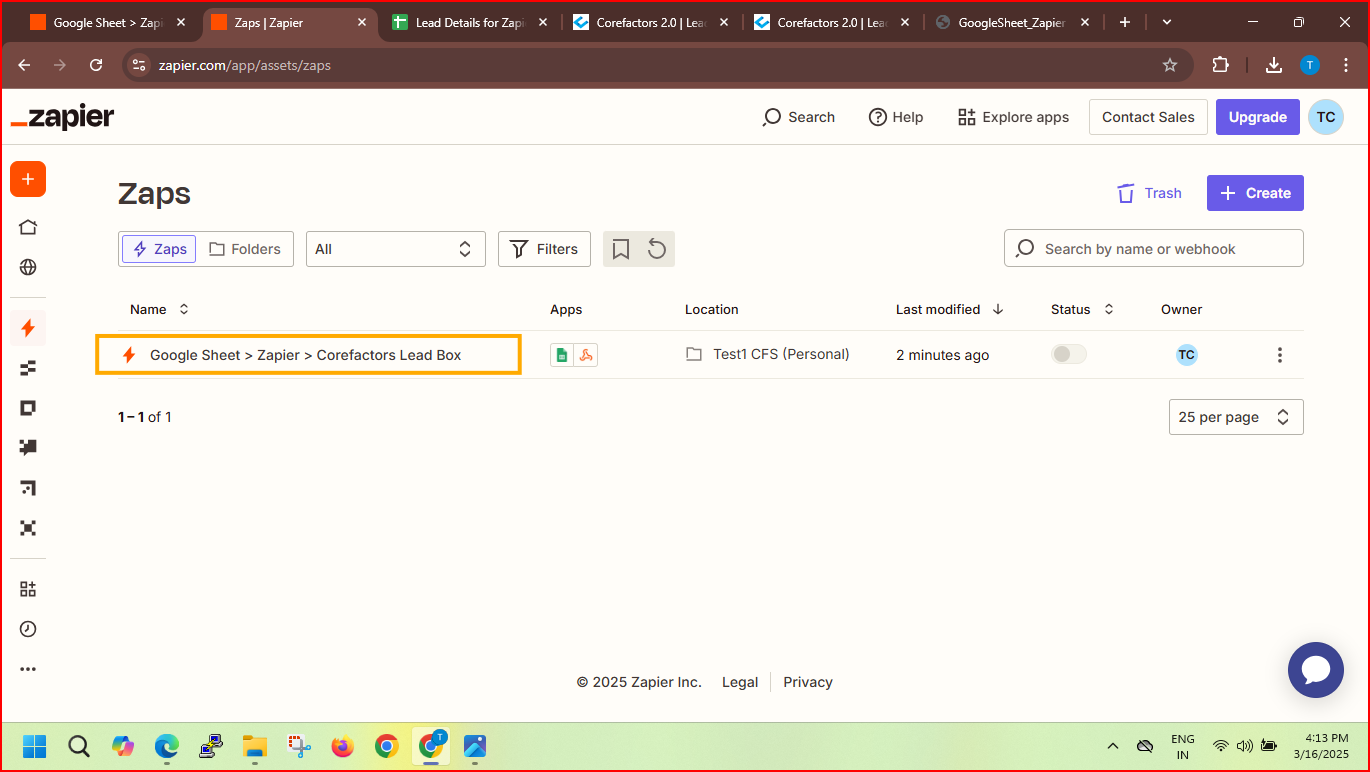Open the TC account avatar in header
This screenshot has height=772, width=1370.
point(1326,117)
